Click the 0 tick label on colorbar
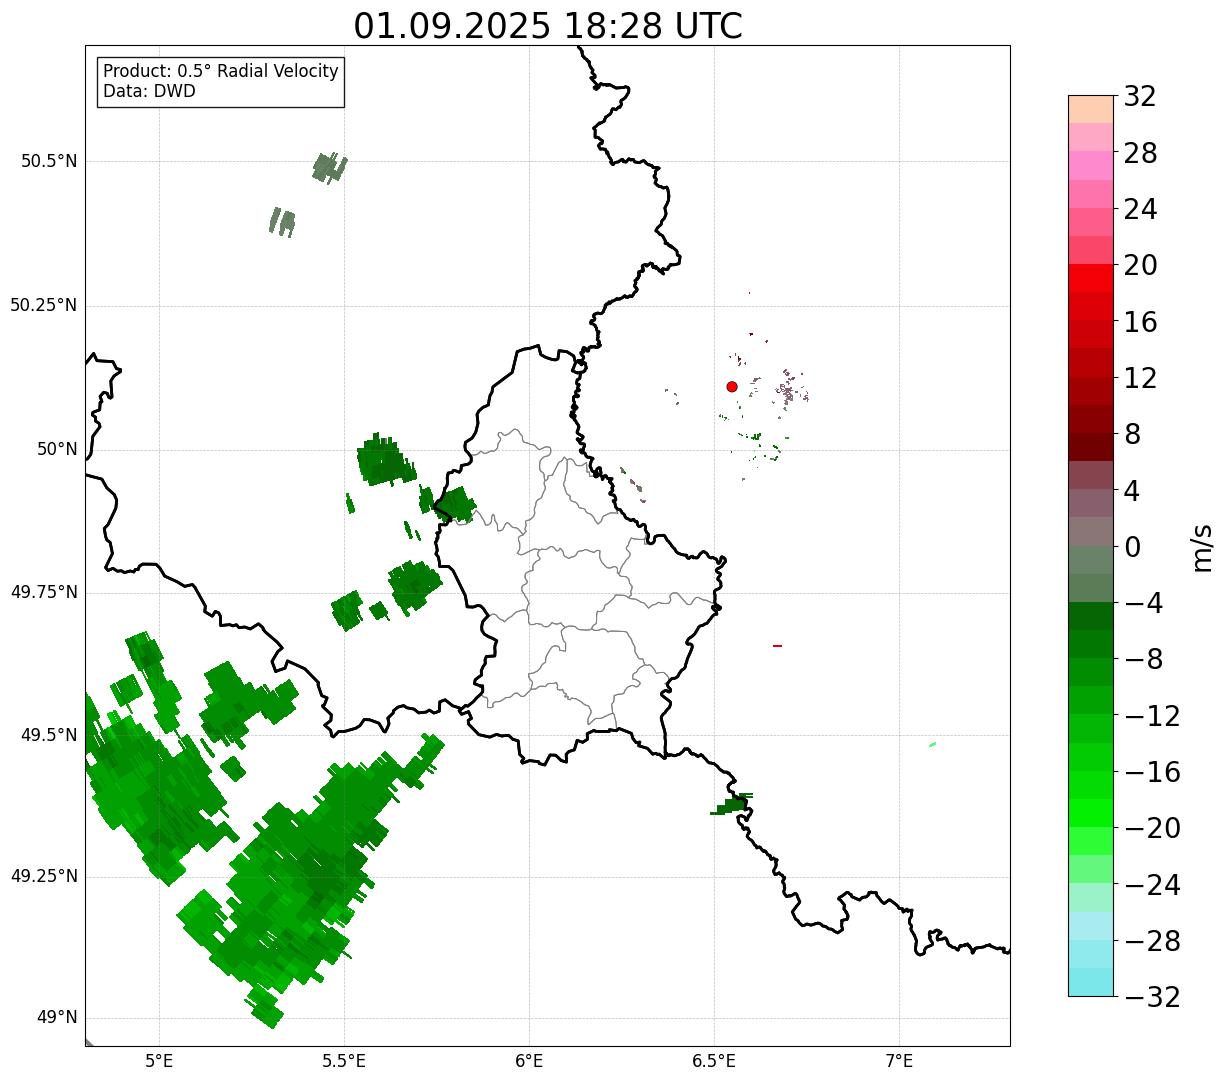1225x1081 pixels. click(x=1132, y=547)
